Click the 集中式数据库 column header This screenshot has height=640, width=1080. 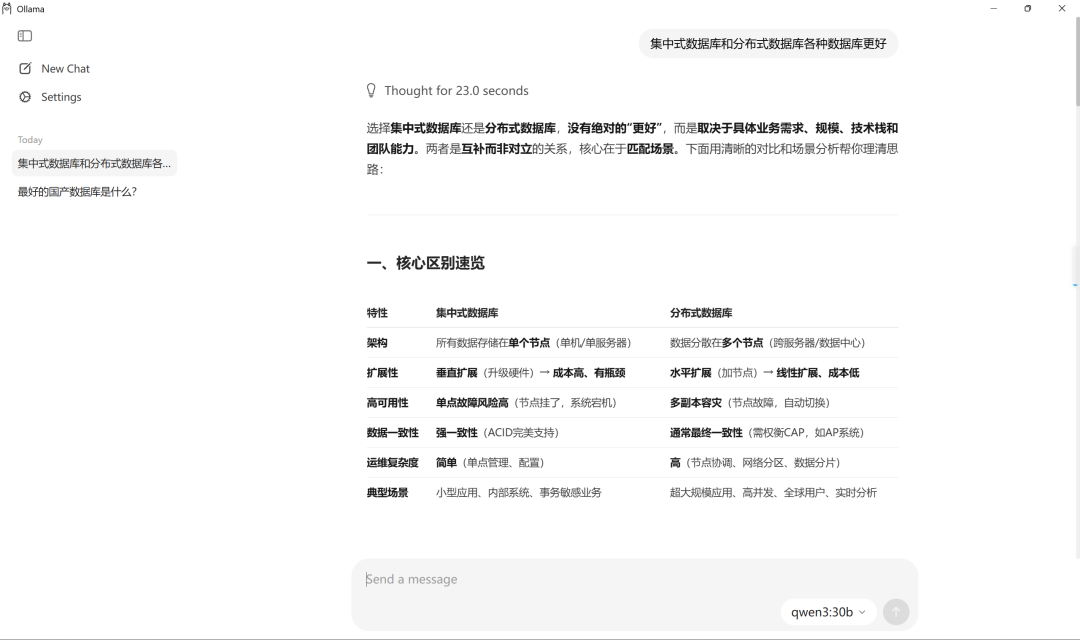click(x=467, y=313)
